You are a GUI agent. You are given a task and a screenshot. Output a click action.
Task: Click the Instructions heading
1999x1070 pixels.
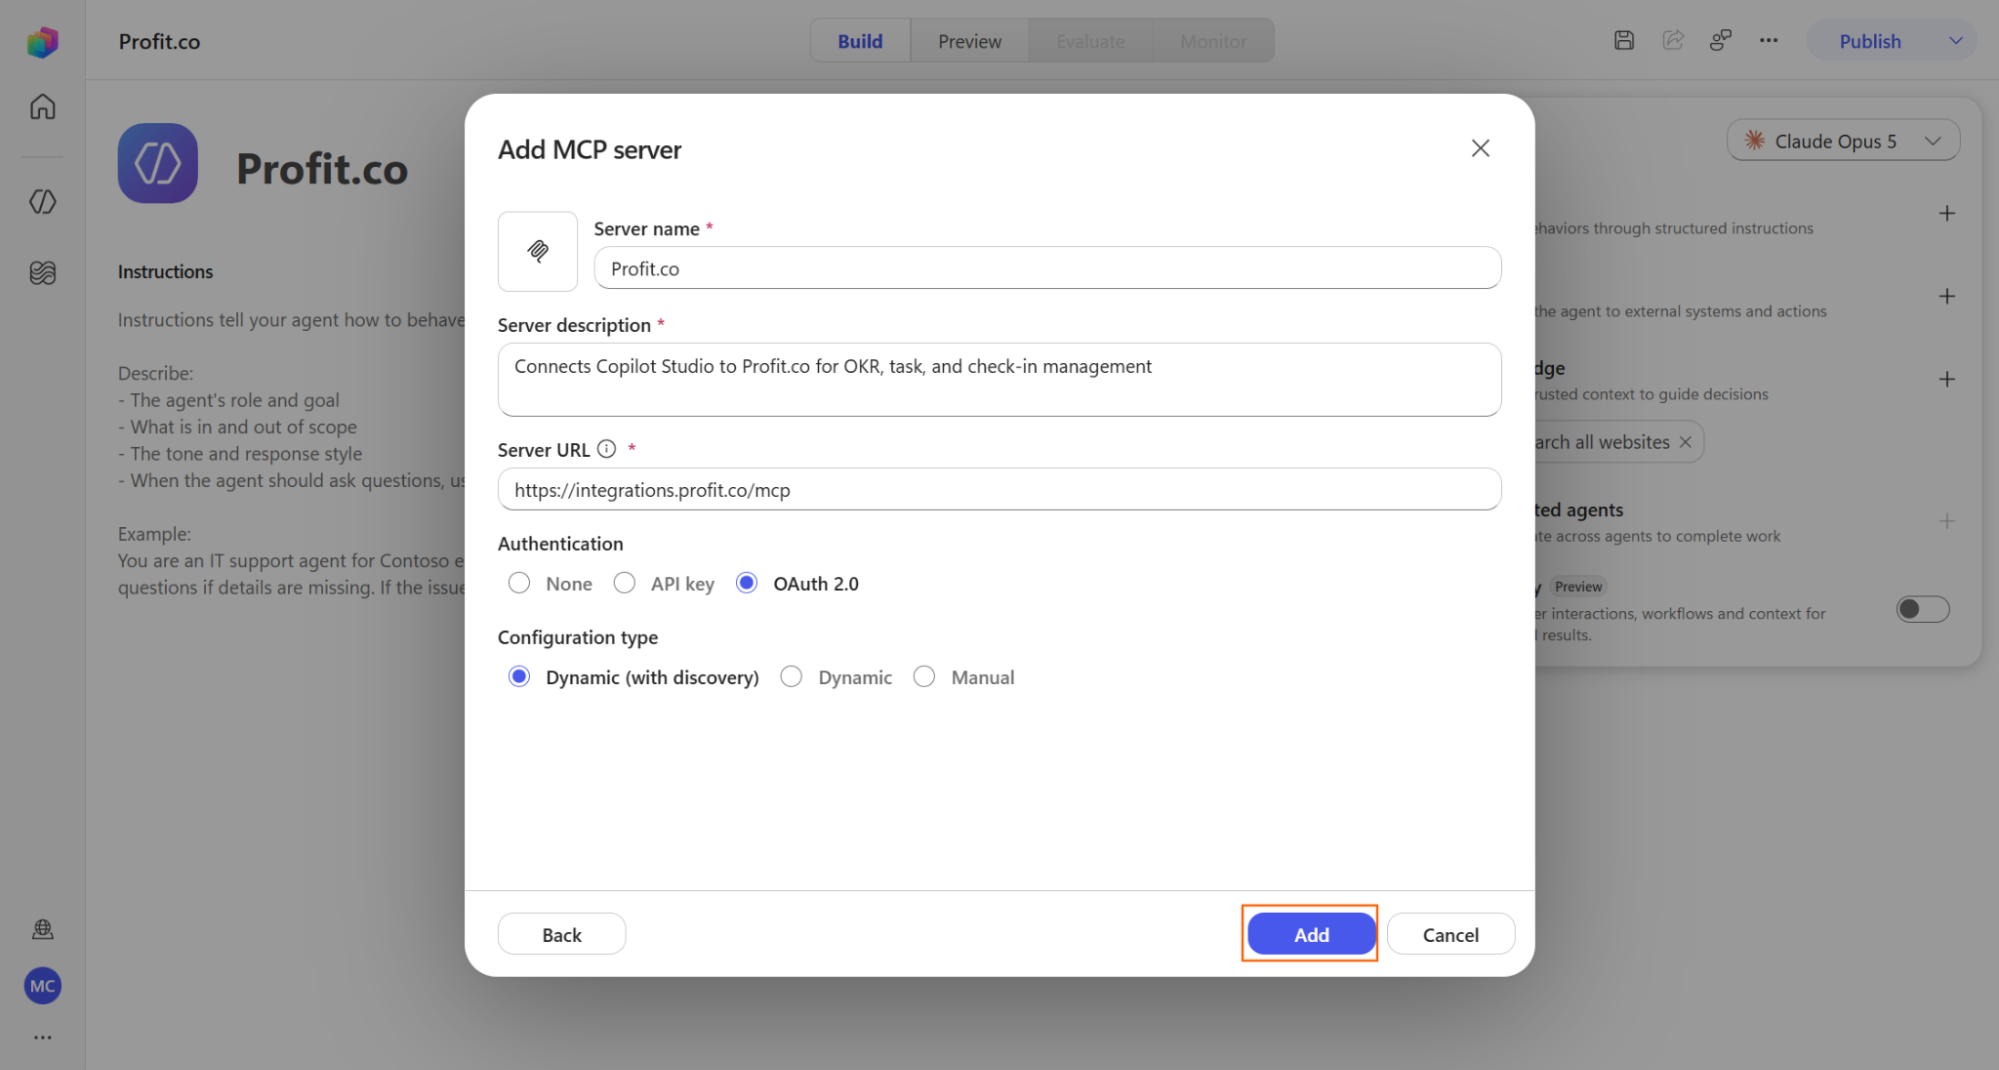[x=165, y=271]
